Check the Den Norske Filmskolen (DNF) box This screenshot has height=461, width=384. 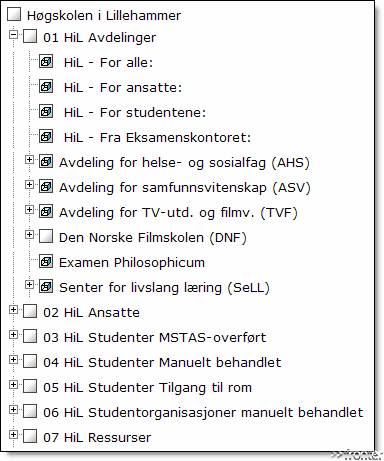[46, 237]
